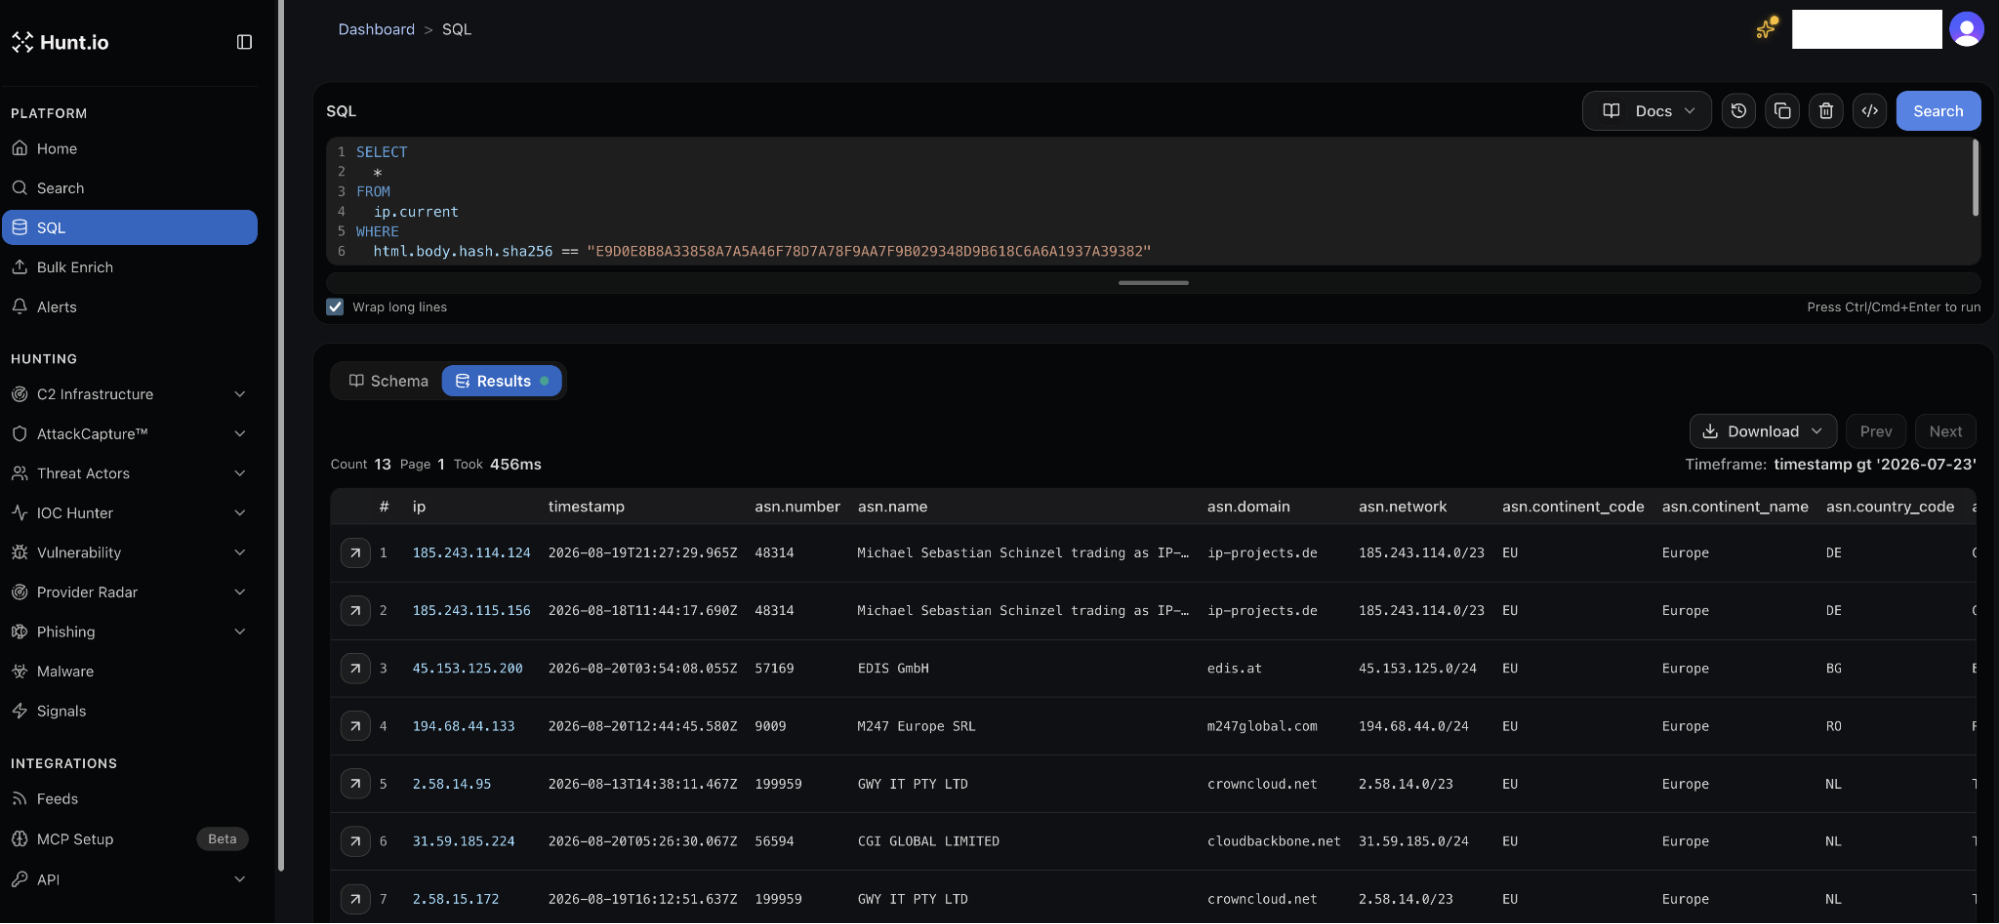Click into the SQL query editor
The image size is (1999, 924).
click(1153, 201)
